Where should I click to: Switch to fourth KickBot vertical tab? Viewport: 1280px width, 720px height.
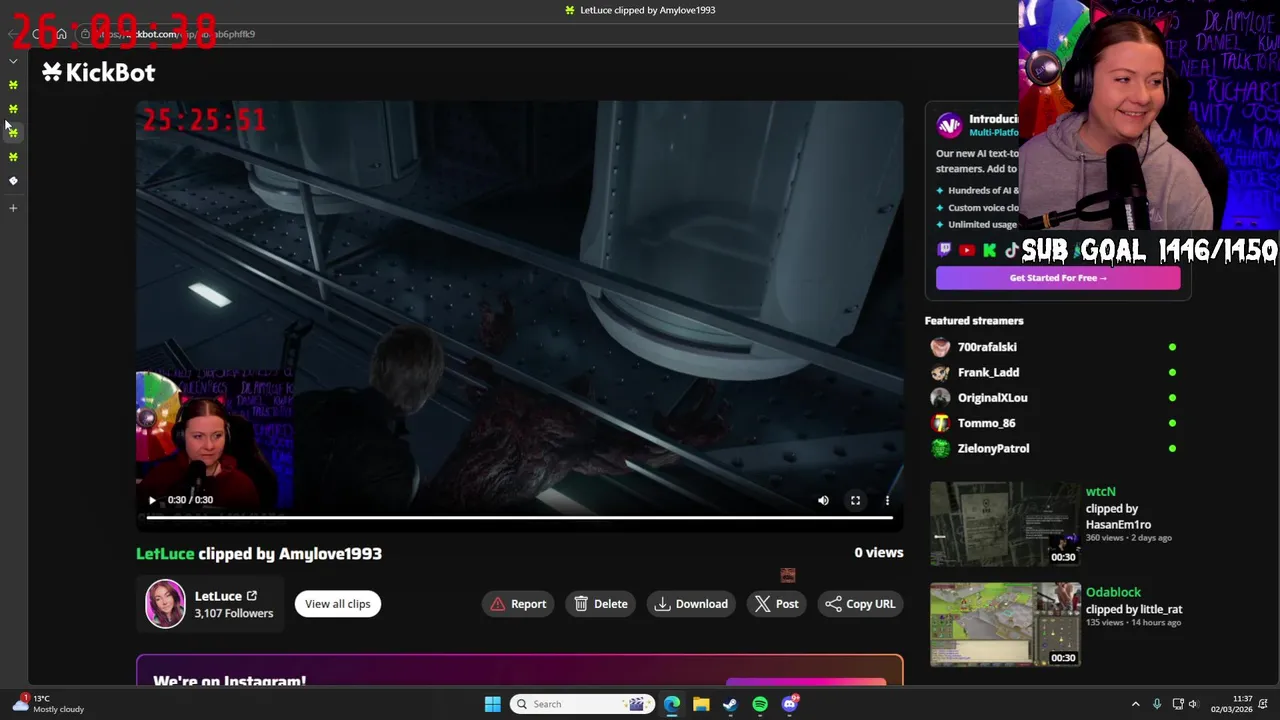[x=13, y=157]
